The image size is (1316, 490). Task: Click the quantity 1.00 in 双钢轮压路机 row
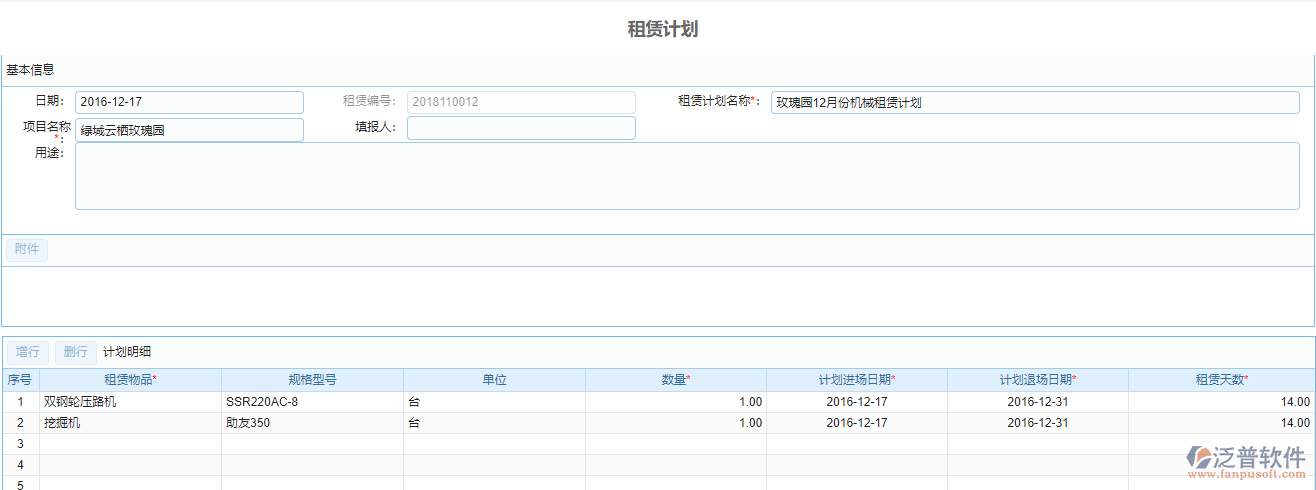coord(676,402)
